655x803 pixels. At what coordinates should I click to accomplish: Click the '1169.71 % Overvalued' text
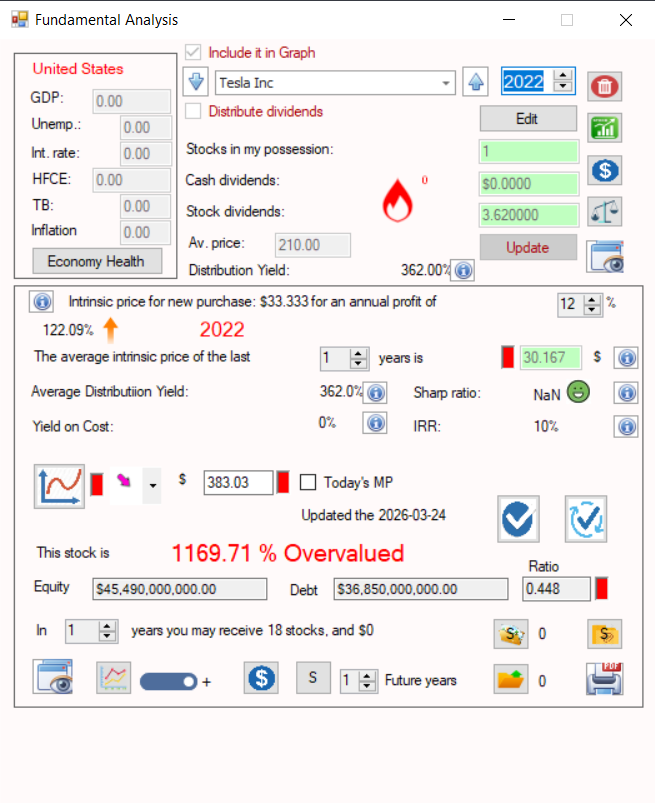tap(288, 554)
